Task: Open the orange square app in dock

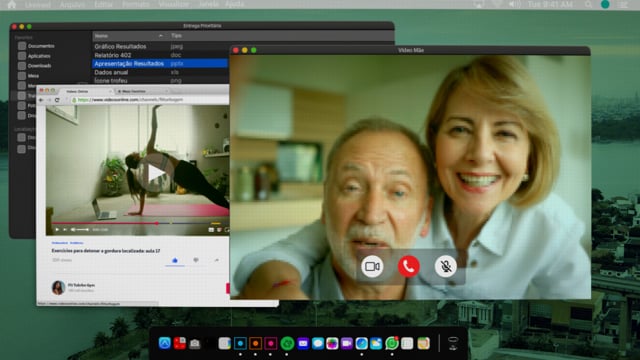Action: point(256,344)
